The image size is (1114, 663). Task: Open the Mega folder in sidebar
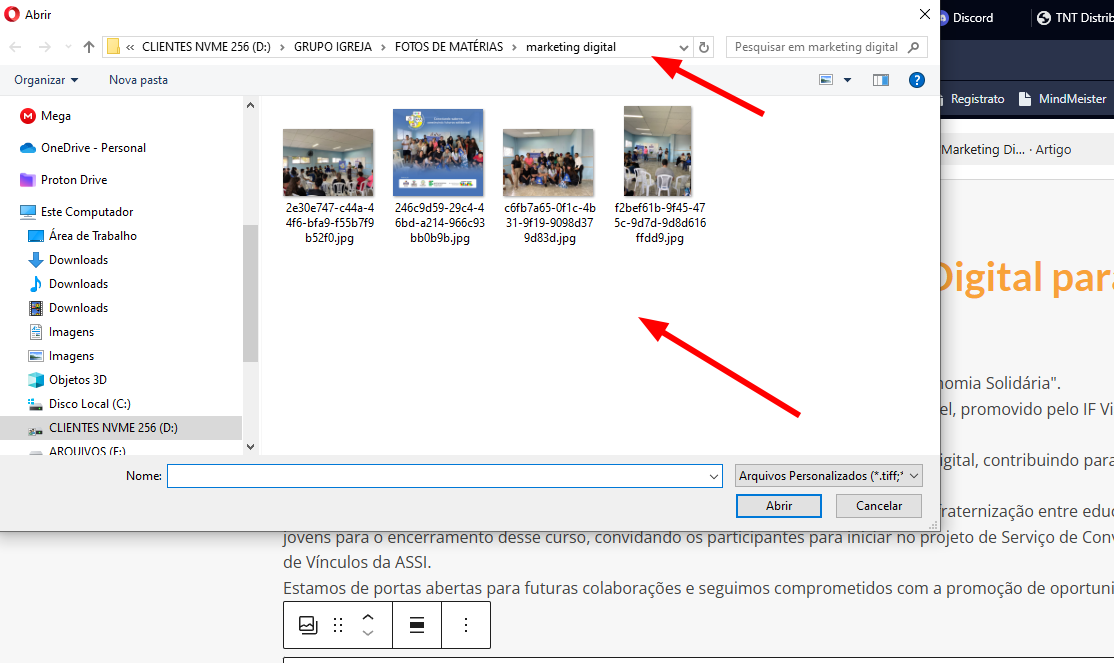(55, 116)
